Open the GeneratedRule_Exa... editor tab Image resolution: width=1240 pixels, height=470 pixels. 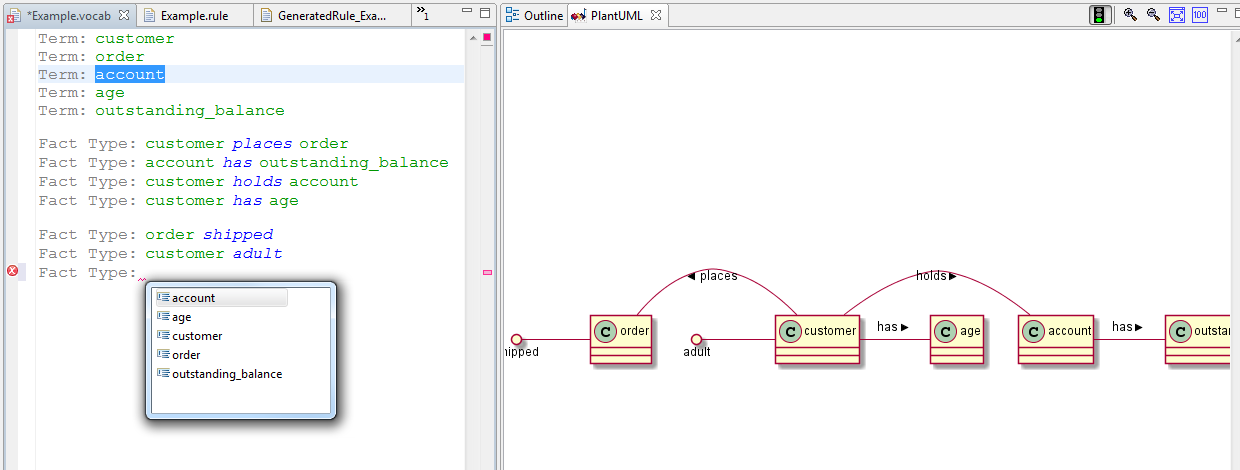tap(330, 16)
